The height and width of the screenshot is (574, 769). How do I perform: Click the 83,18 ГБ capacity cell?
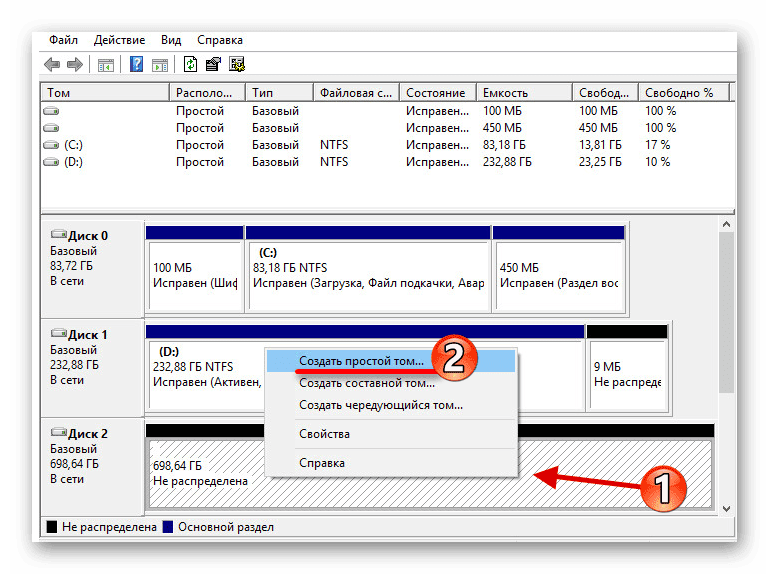pos(504,145)
